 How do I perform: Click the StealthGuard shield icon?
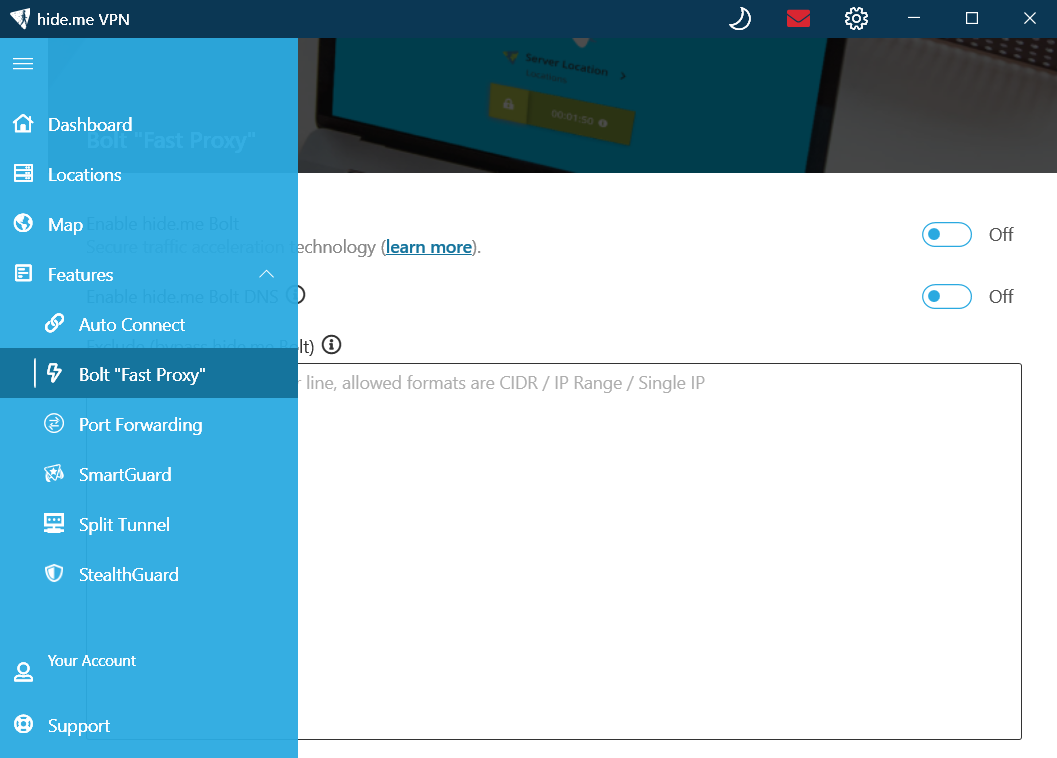point(54,573)
